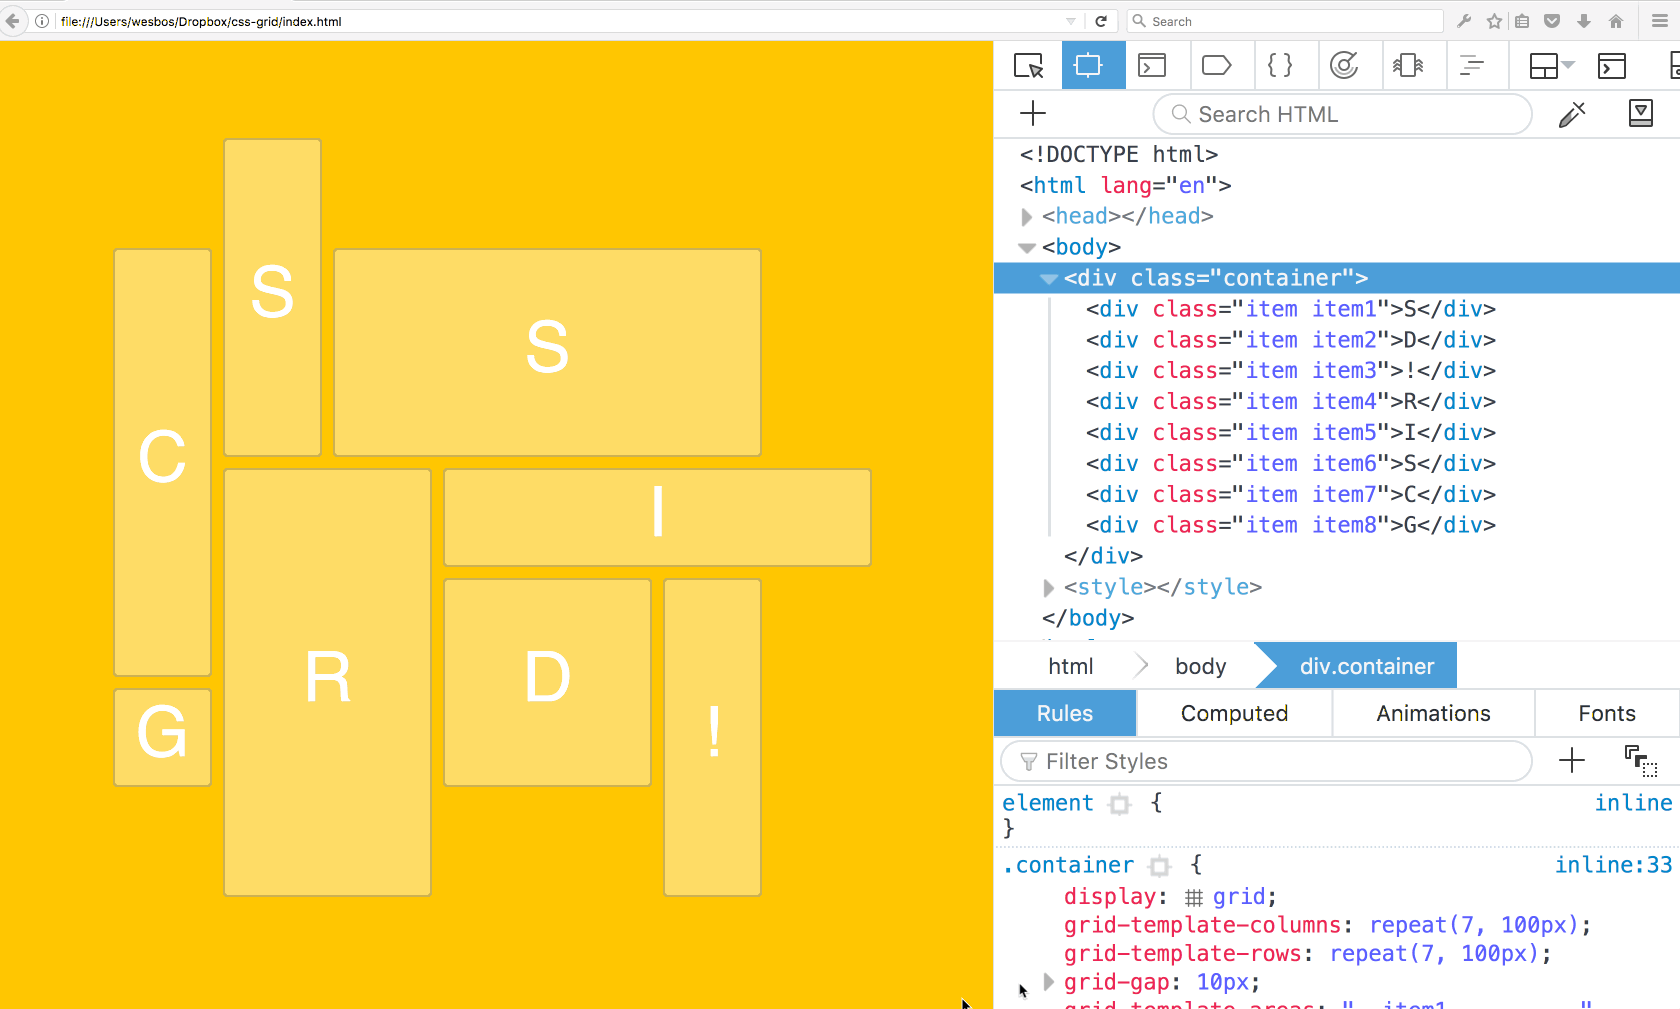Select div.container in the breadcrumb
The width and height of the screenshot is (1680, 1009).
[x=1366, y=666]
